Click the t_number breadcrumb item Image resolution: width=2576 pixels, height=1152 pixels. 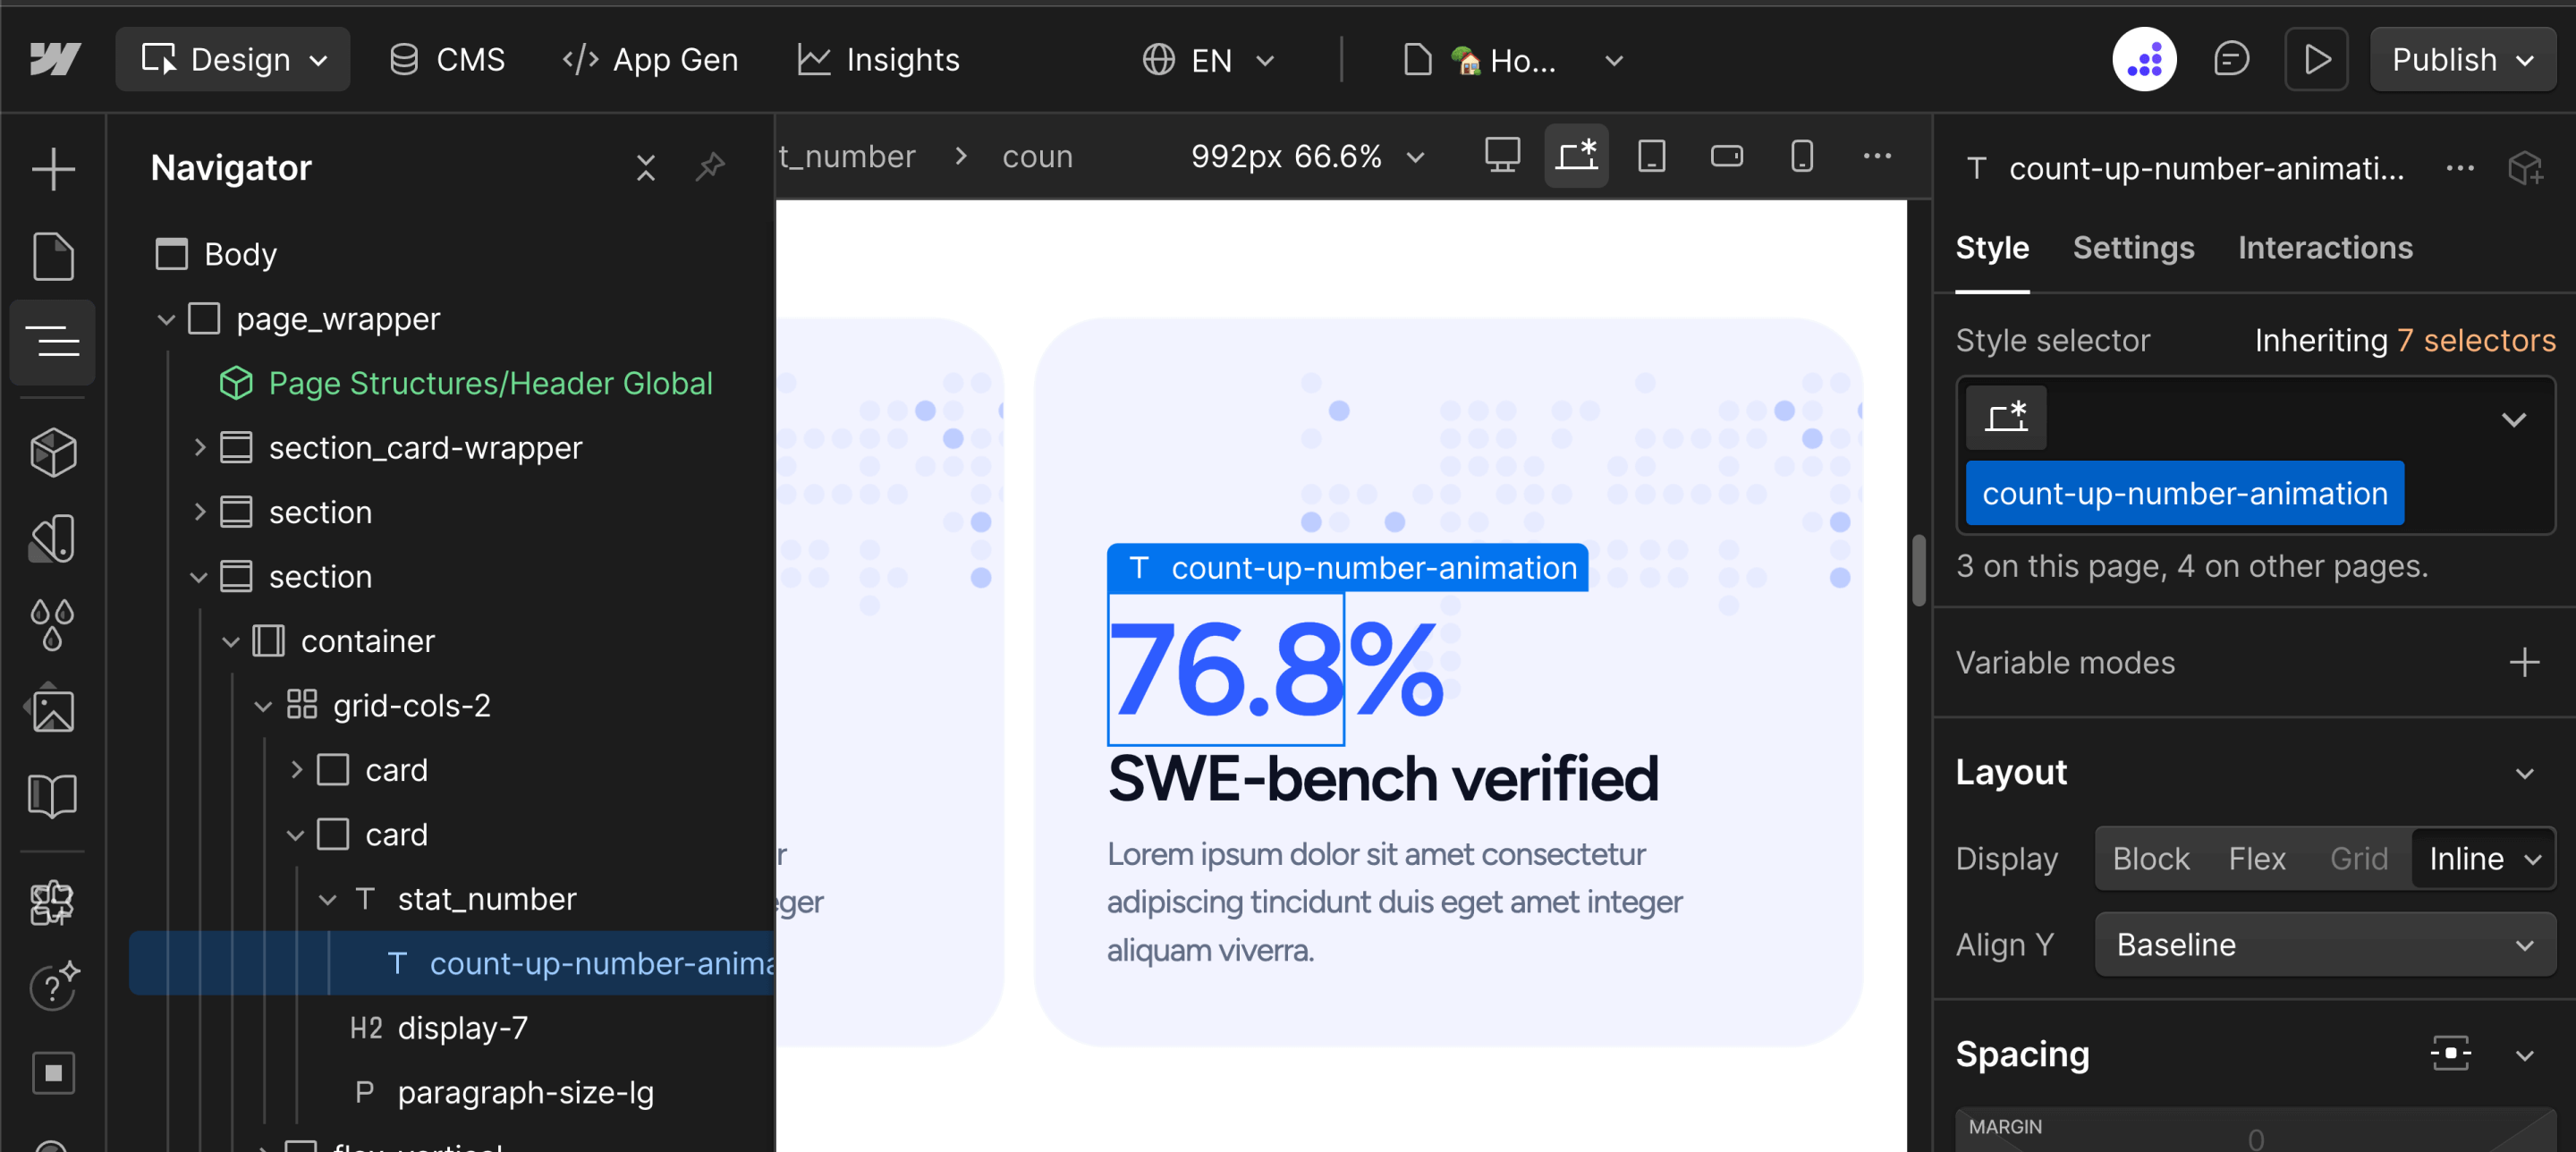pos(846,156)
